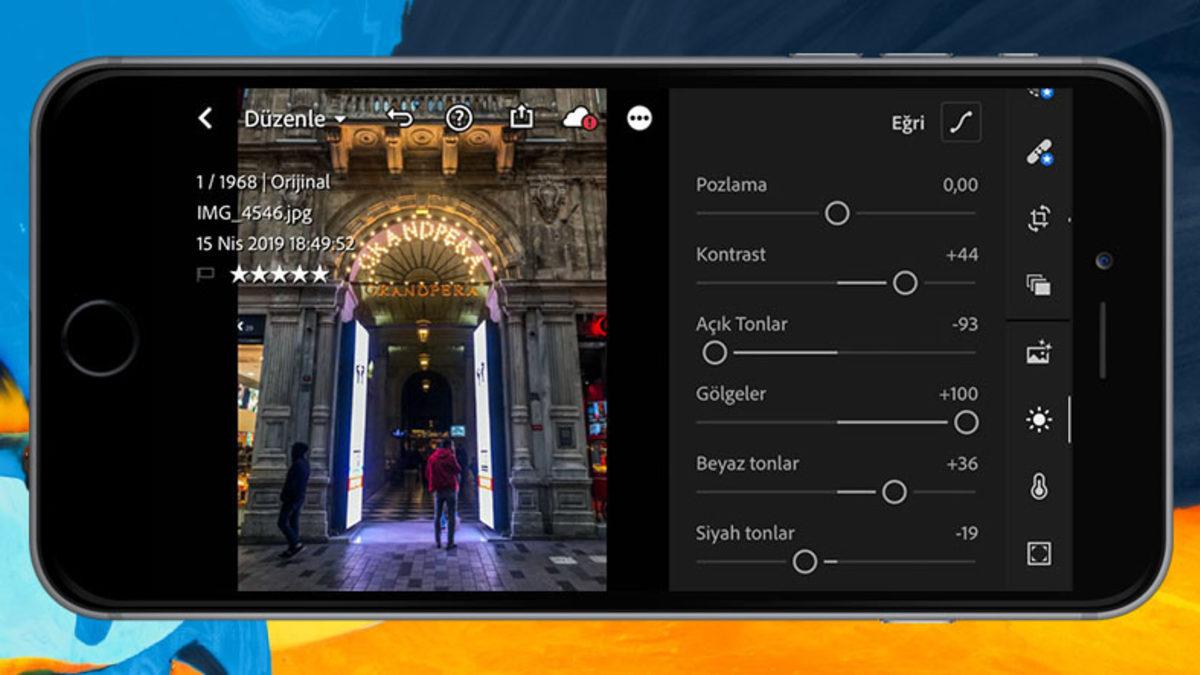Open the Light panel sun icon
1200x675 pixels.
[x=1037, y=421]
